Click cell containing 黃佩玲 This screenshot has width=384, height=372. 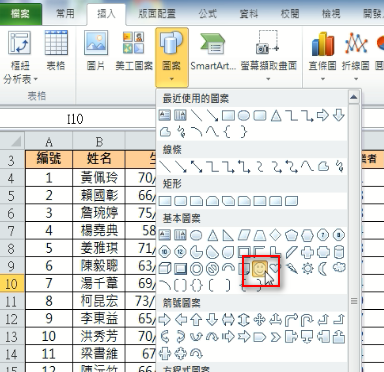(99, 178)
